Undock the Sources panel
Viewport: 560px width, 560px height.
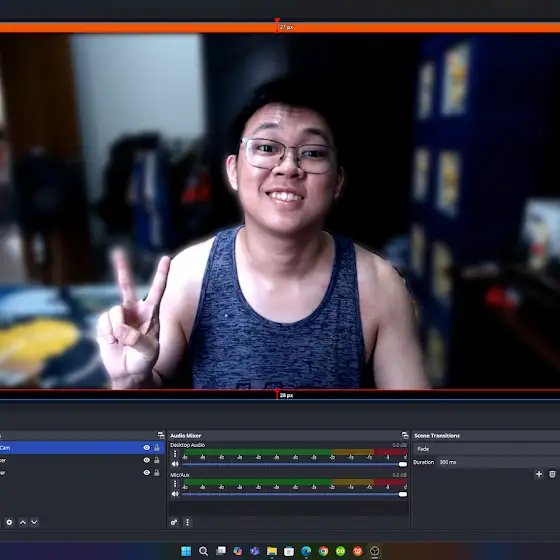[x=161, y=435]
